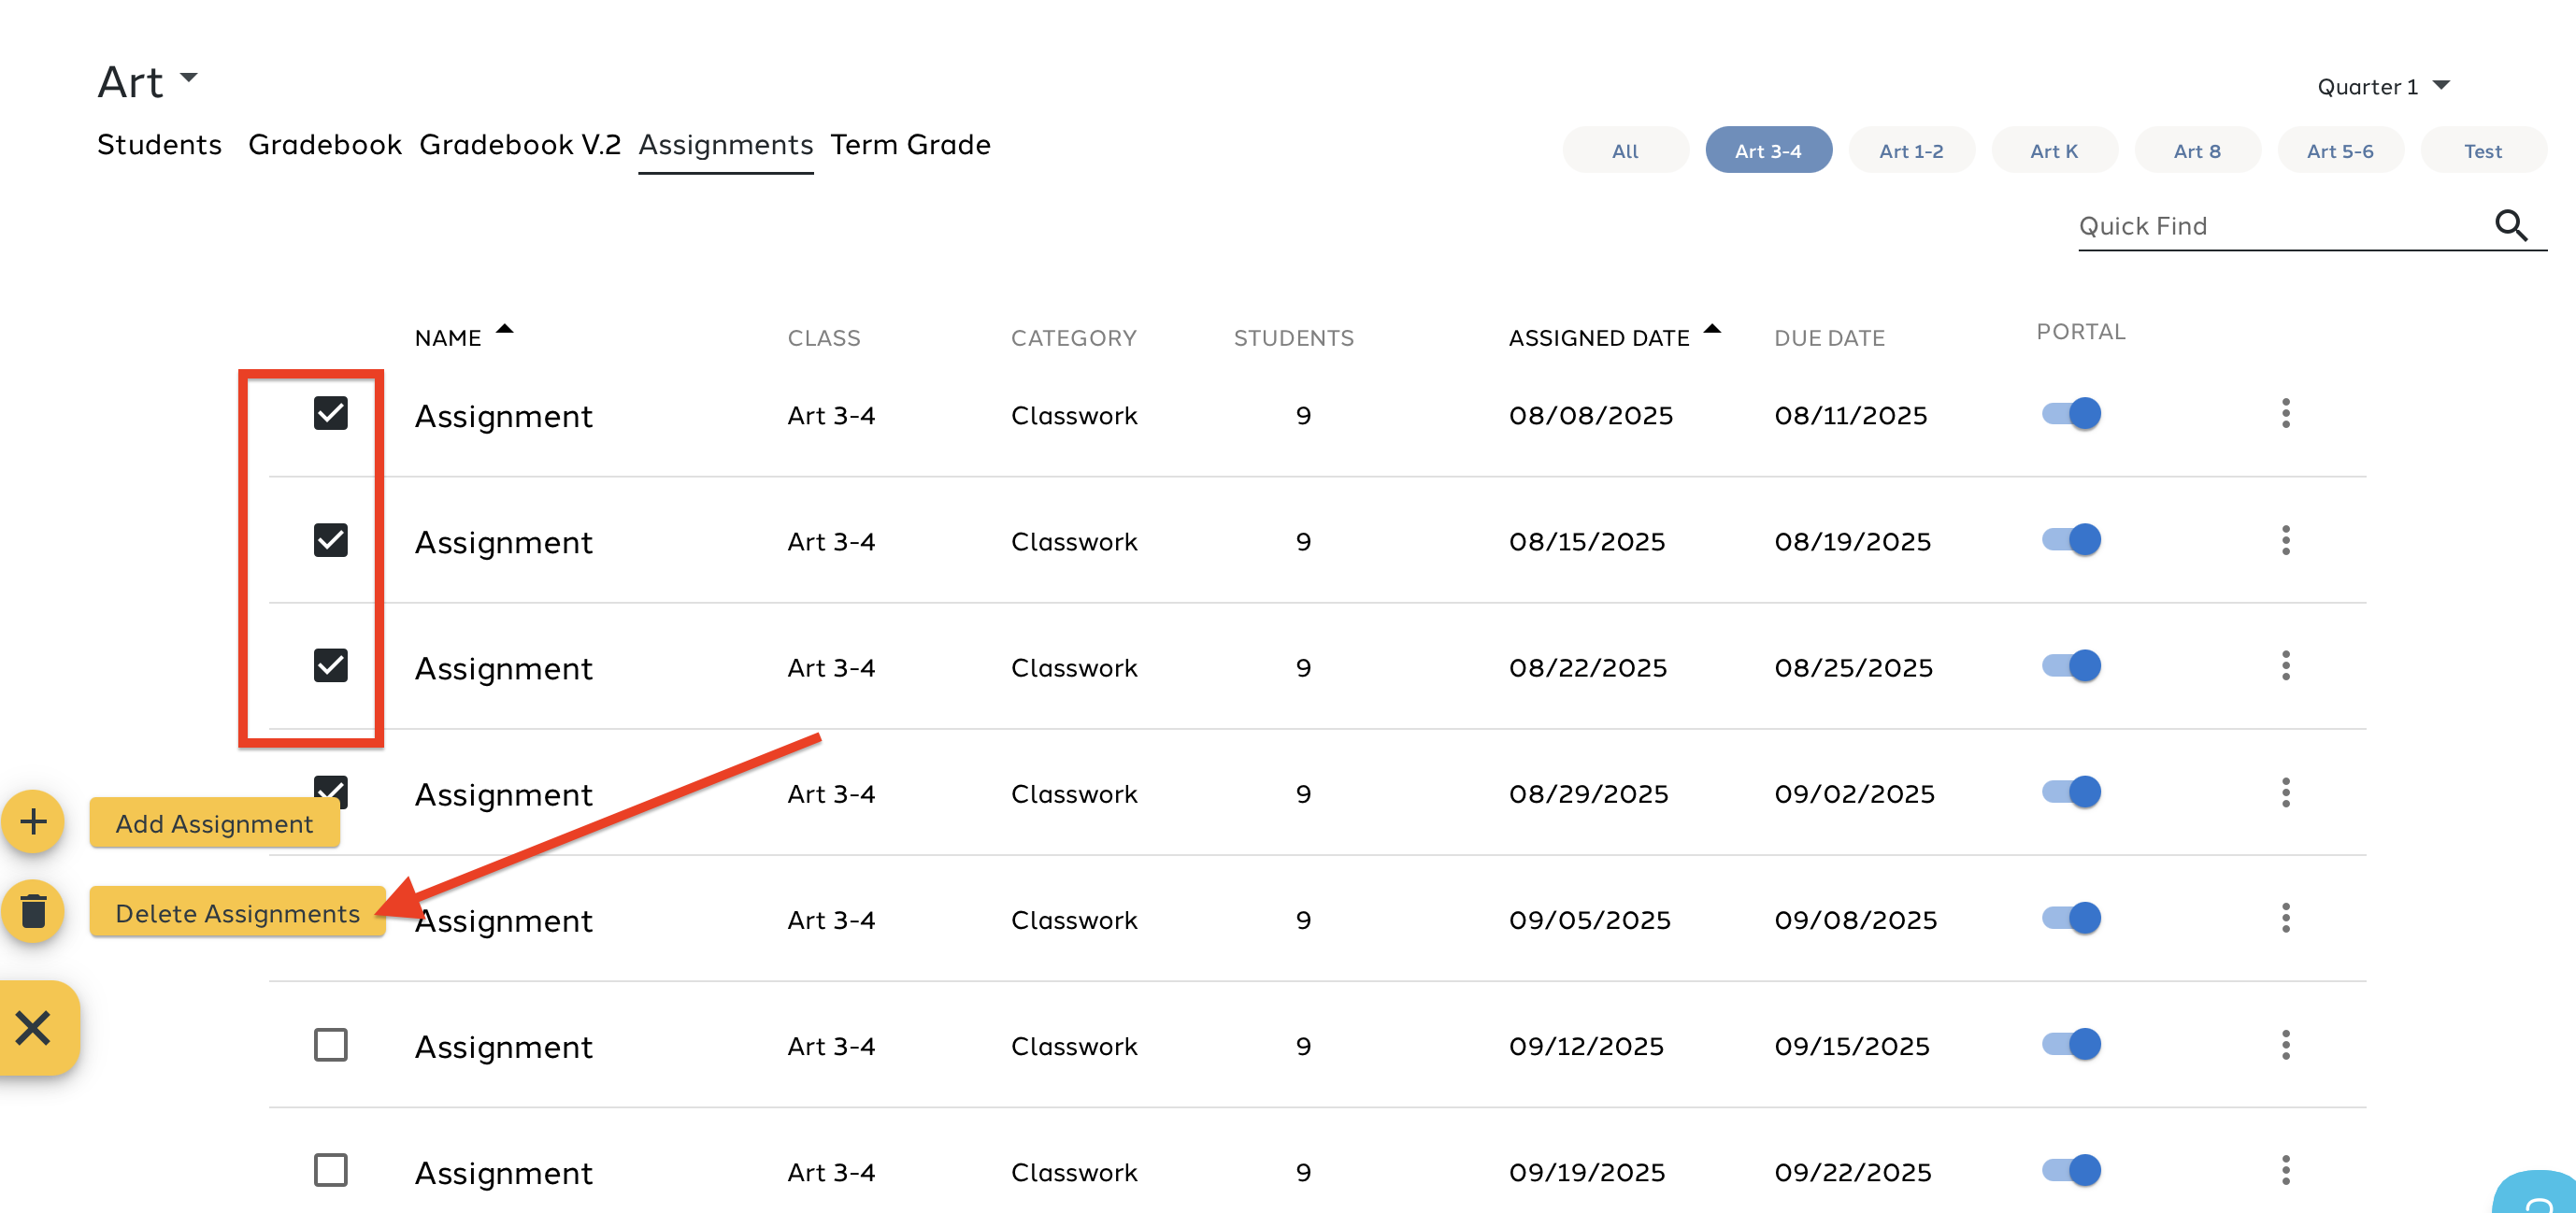Click the yellow plus add icon
The width and height of the screenshot is (2576, 1213).
pyautogui.click(x=33, y=822)
